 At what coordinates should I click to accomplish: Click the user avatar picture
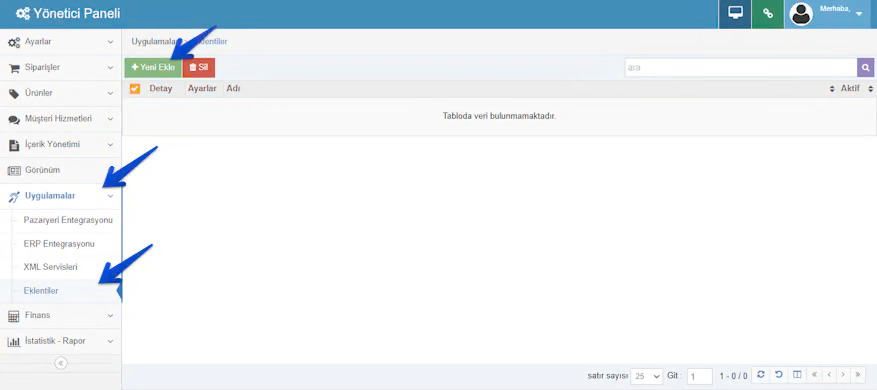(x=801, y=14)
